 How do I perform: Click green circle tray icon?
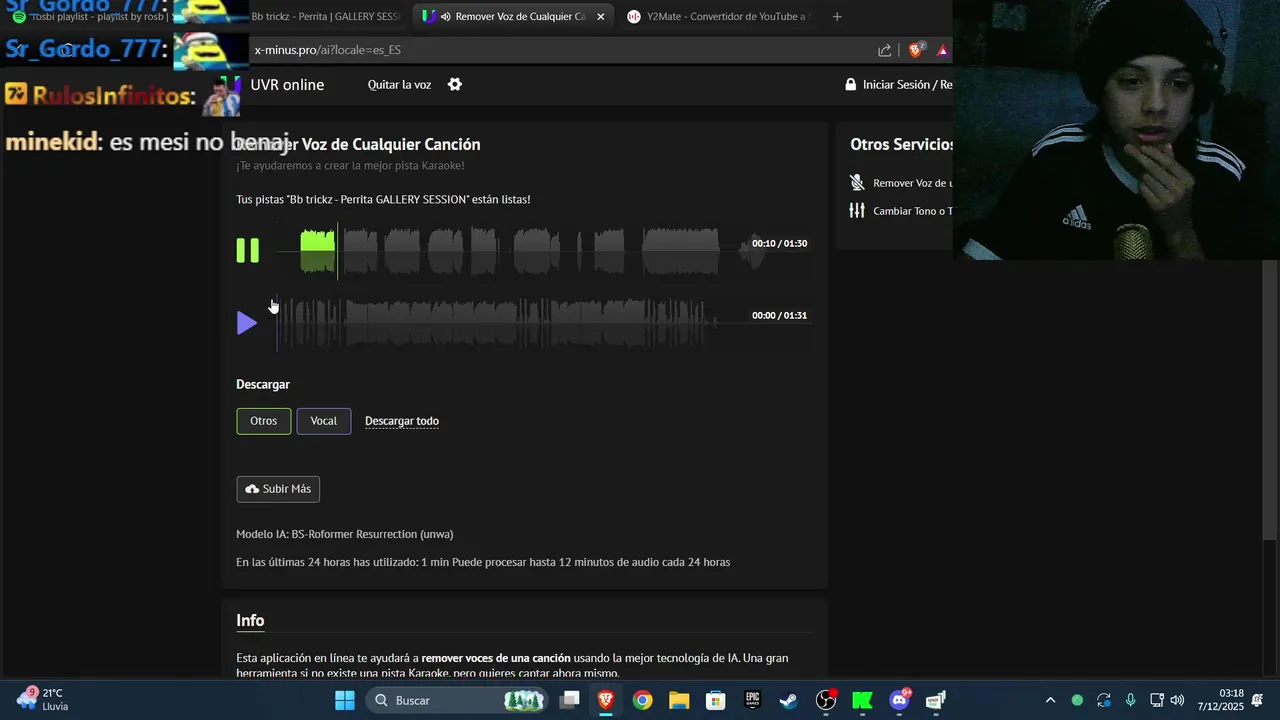tap(1077, 700)
